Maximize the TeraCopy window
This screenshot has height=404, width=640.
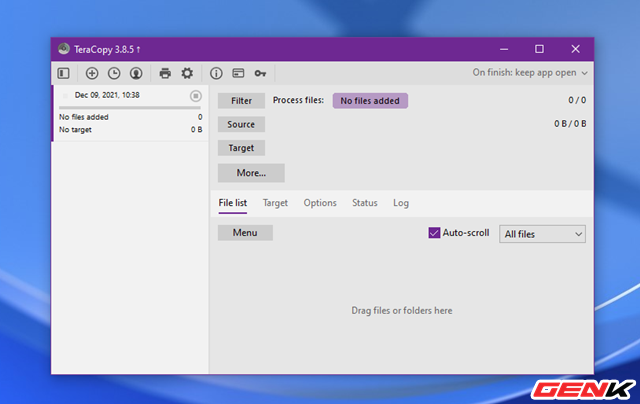[x=539, y=49]
